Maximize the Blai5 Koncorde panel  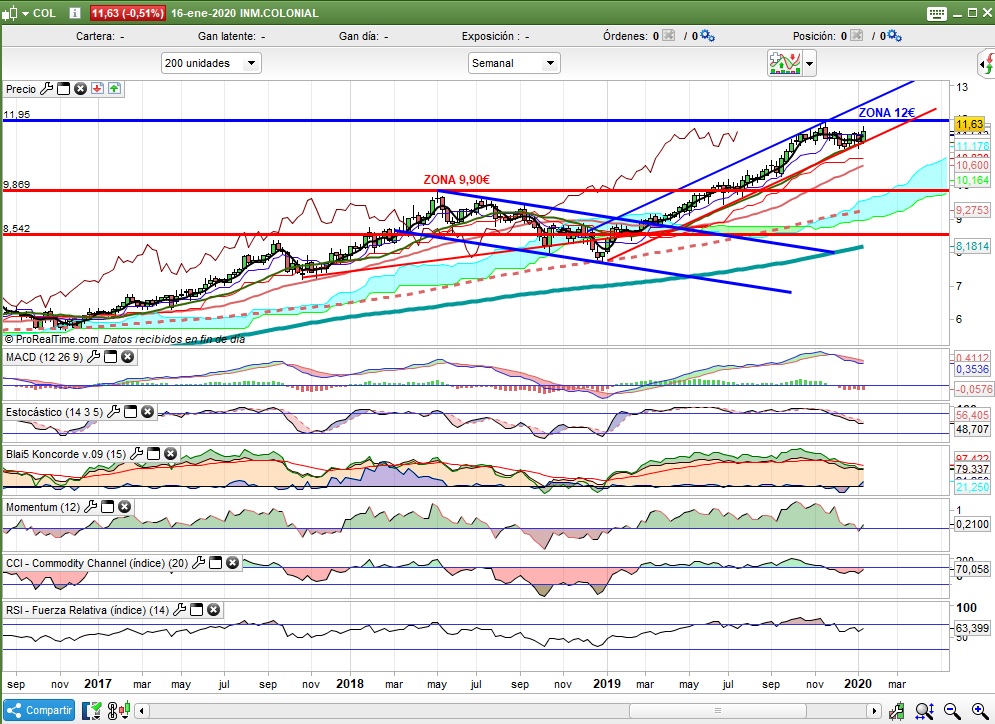153,454
